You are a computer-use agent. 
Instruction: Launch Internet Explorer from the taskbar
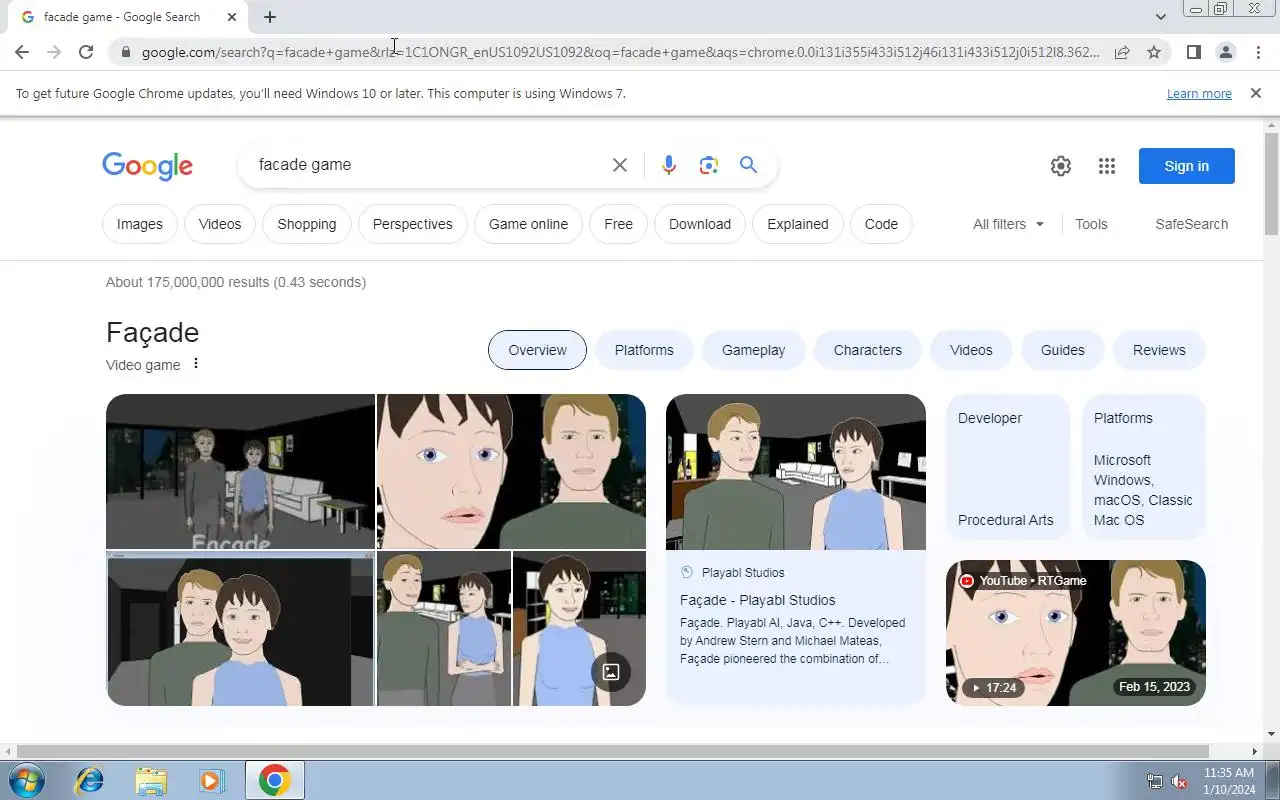(89, 780)
